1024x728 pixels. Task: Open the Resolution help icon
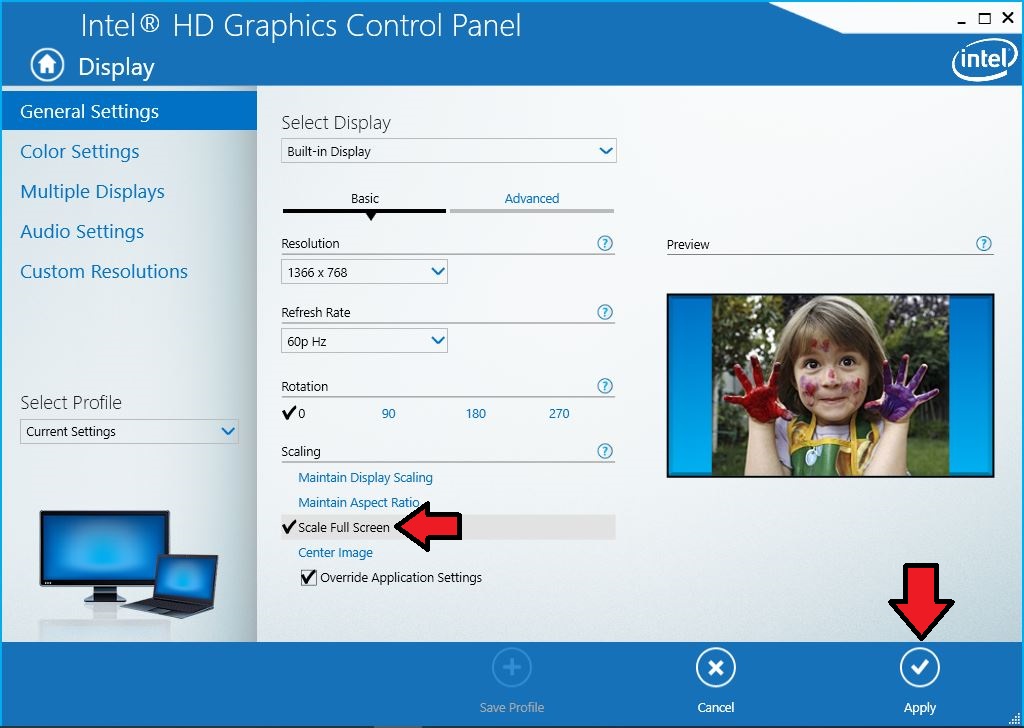click(x=605, y=244)
